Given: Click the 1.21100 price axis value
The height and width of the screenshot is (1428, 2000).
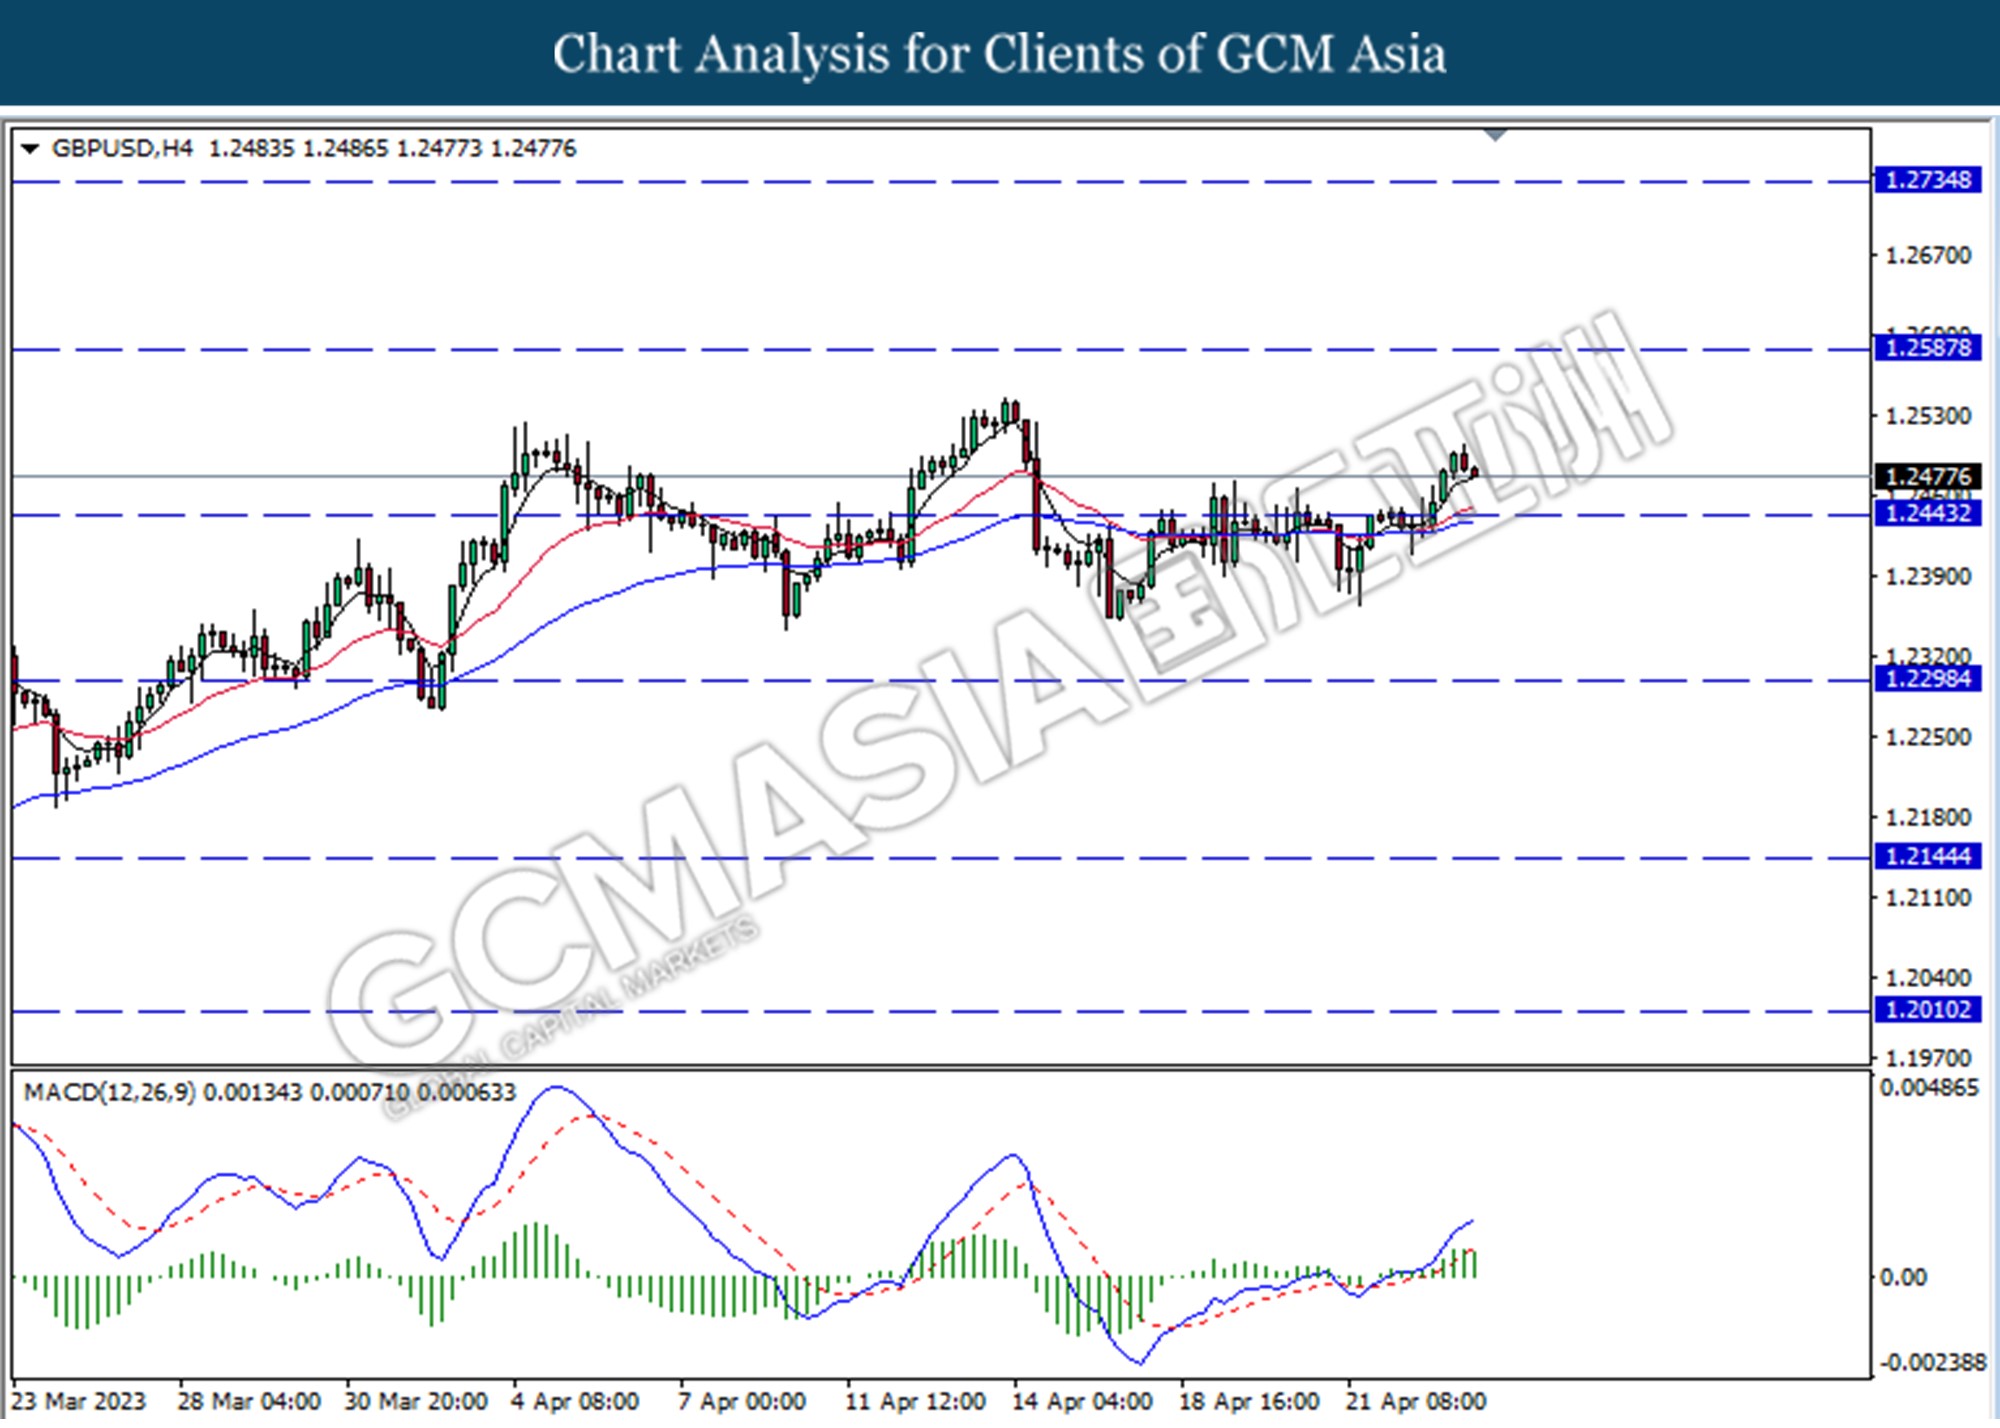Looking at the screenshot, I should [1928, 898].
